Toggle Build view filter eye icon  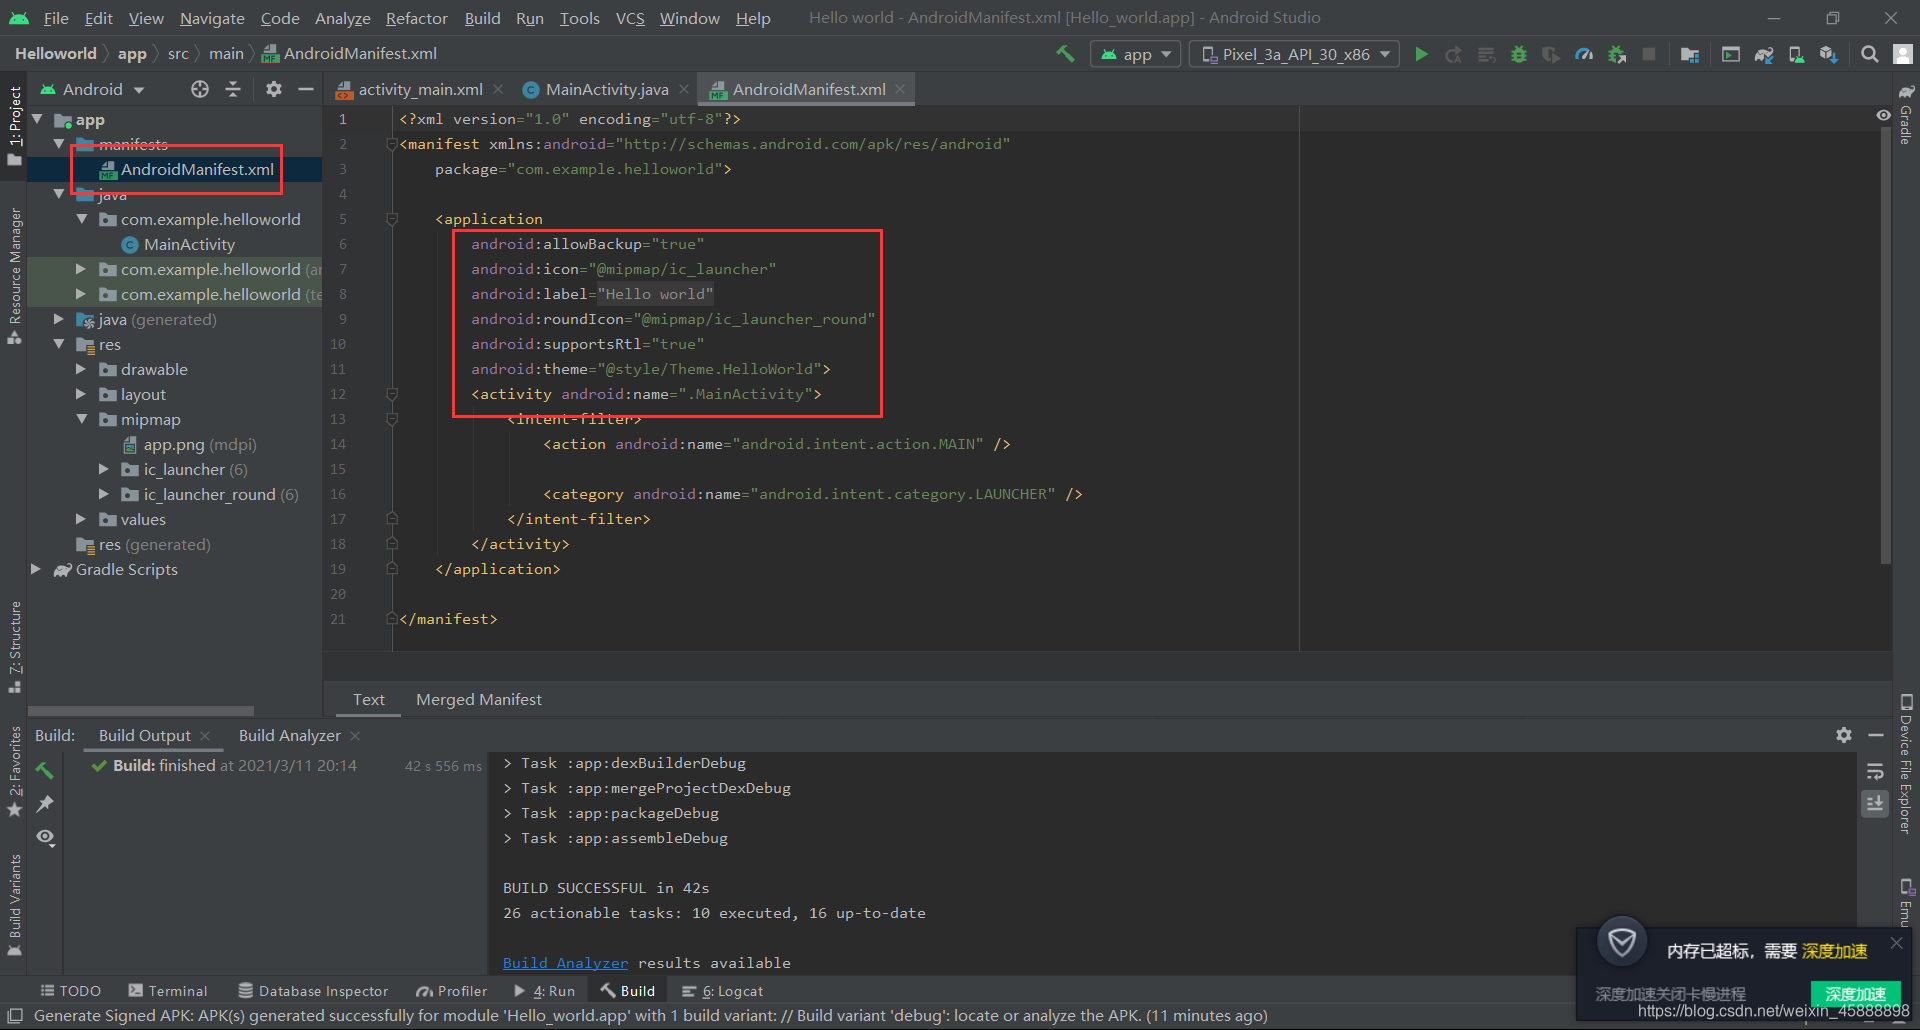[x=45, y=837]
